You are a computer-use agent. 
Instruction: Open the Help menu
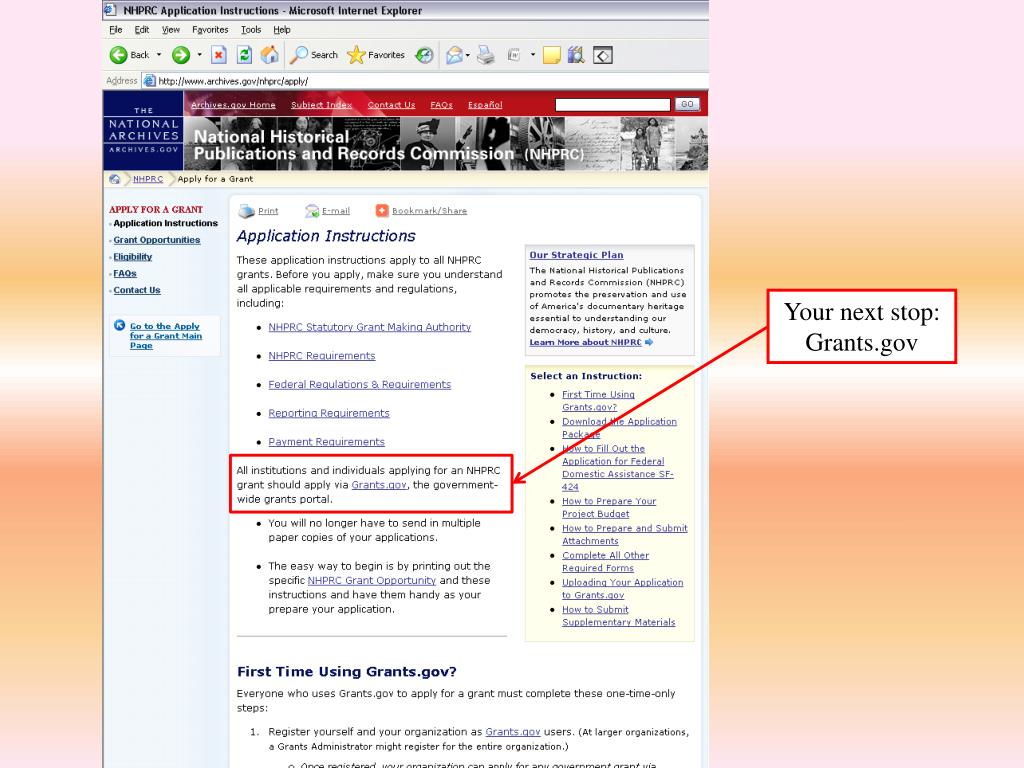point(281,30)
